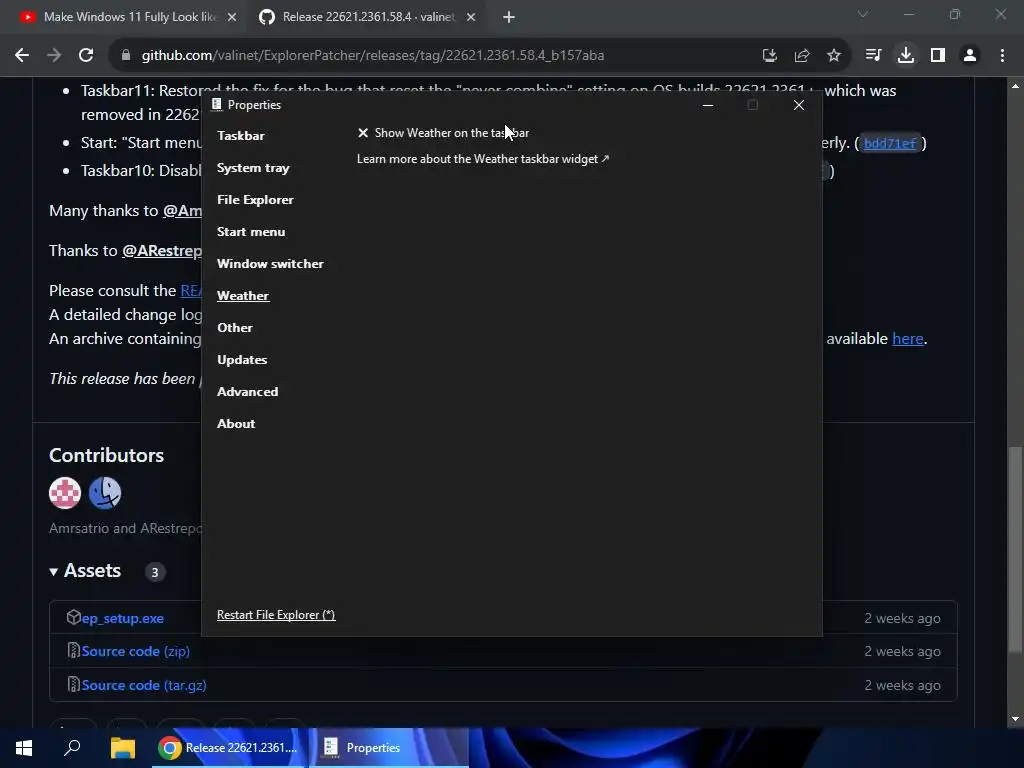This screenshot has height=768, width=1024.
Task: Click Source code tar.gz file icon
Action: coord(74,684)
